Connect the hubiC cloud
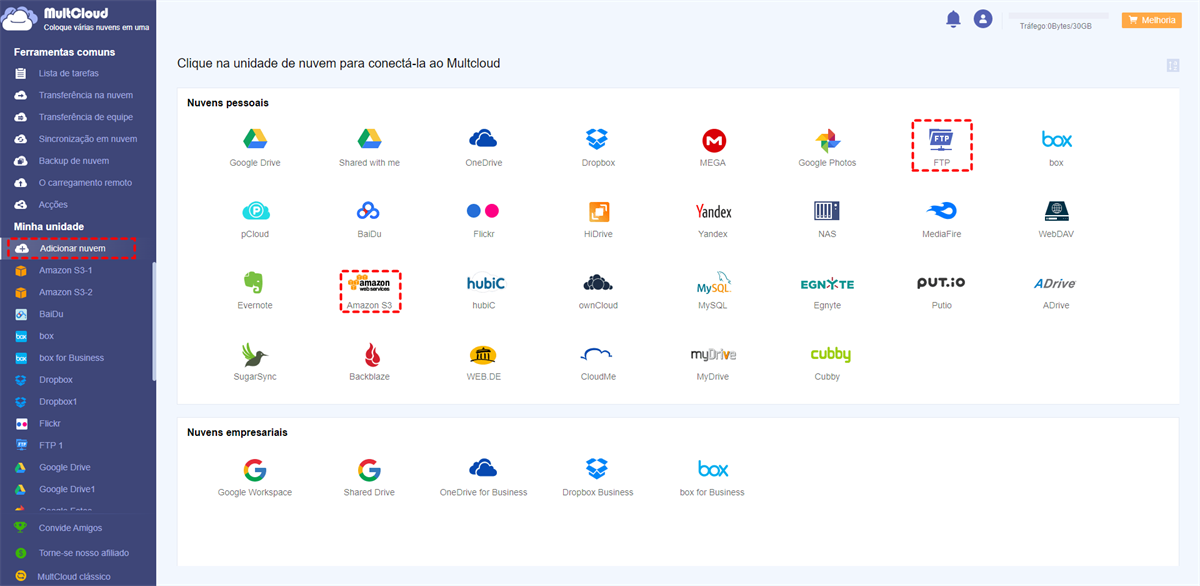Screen dimensions: 1200x586 [x=485, y=283]
